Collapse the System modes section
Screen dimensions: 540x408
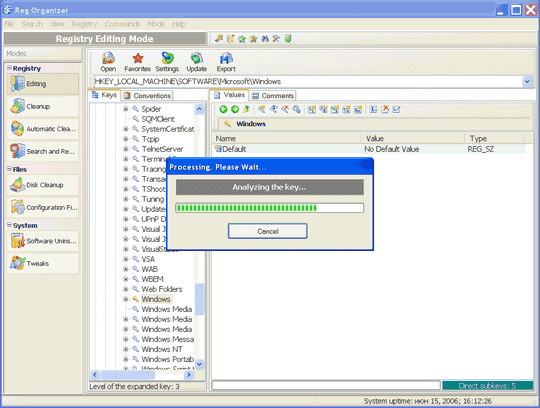[9, 225]
